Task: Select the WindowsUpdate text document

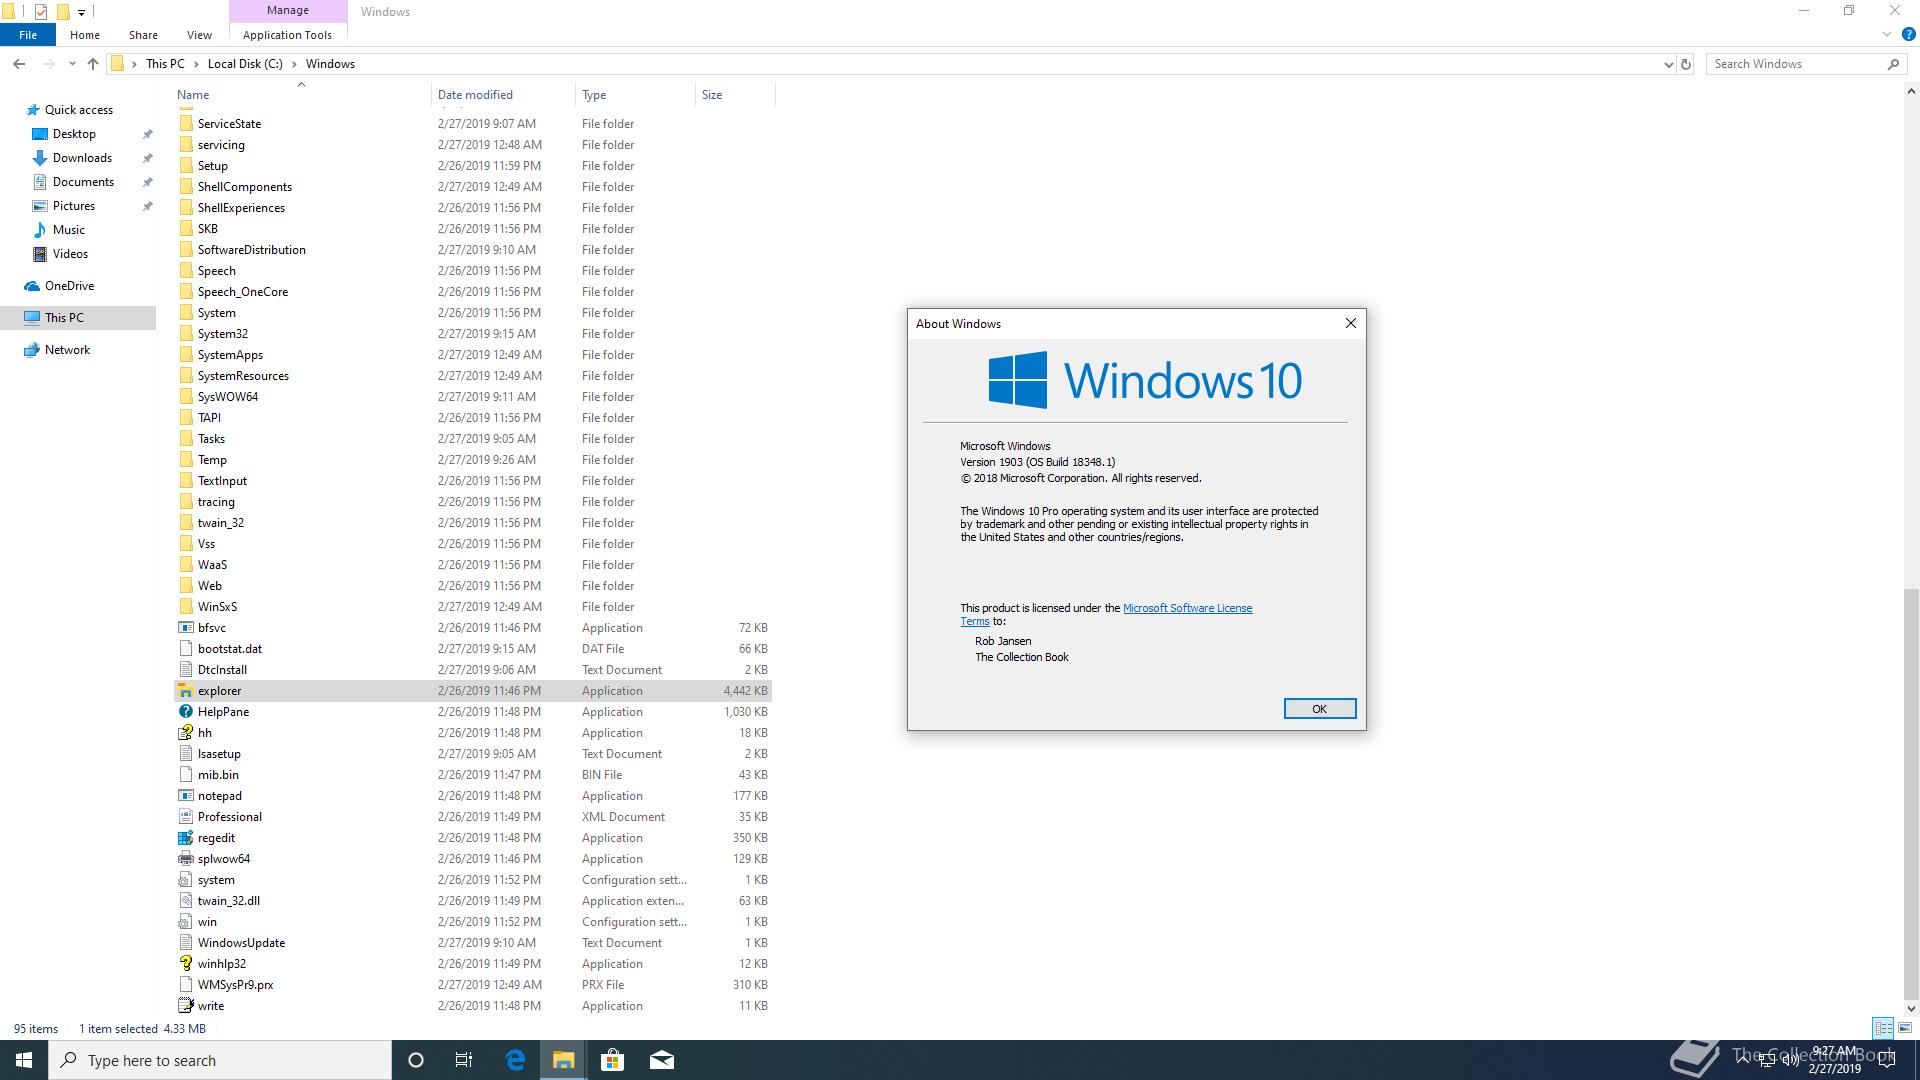Action: click(x=473, y=943)
